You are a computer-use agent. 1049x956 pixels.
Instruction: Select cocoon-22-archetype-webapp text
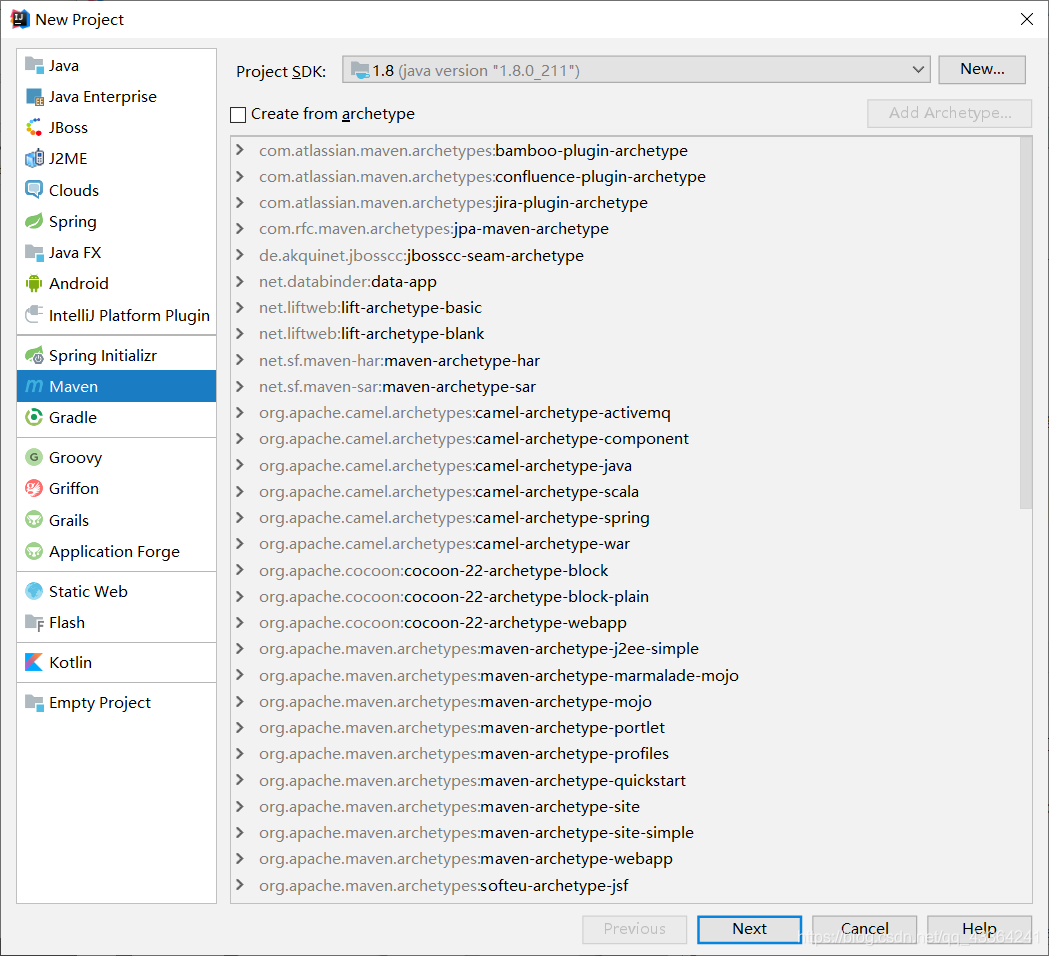(516, 623)
